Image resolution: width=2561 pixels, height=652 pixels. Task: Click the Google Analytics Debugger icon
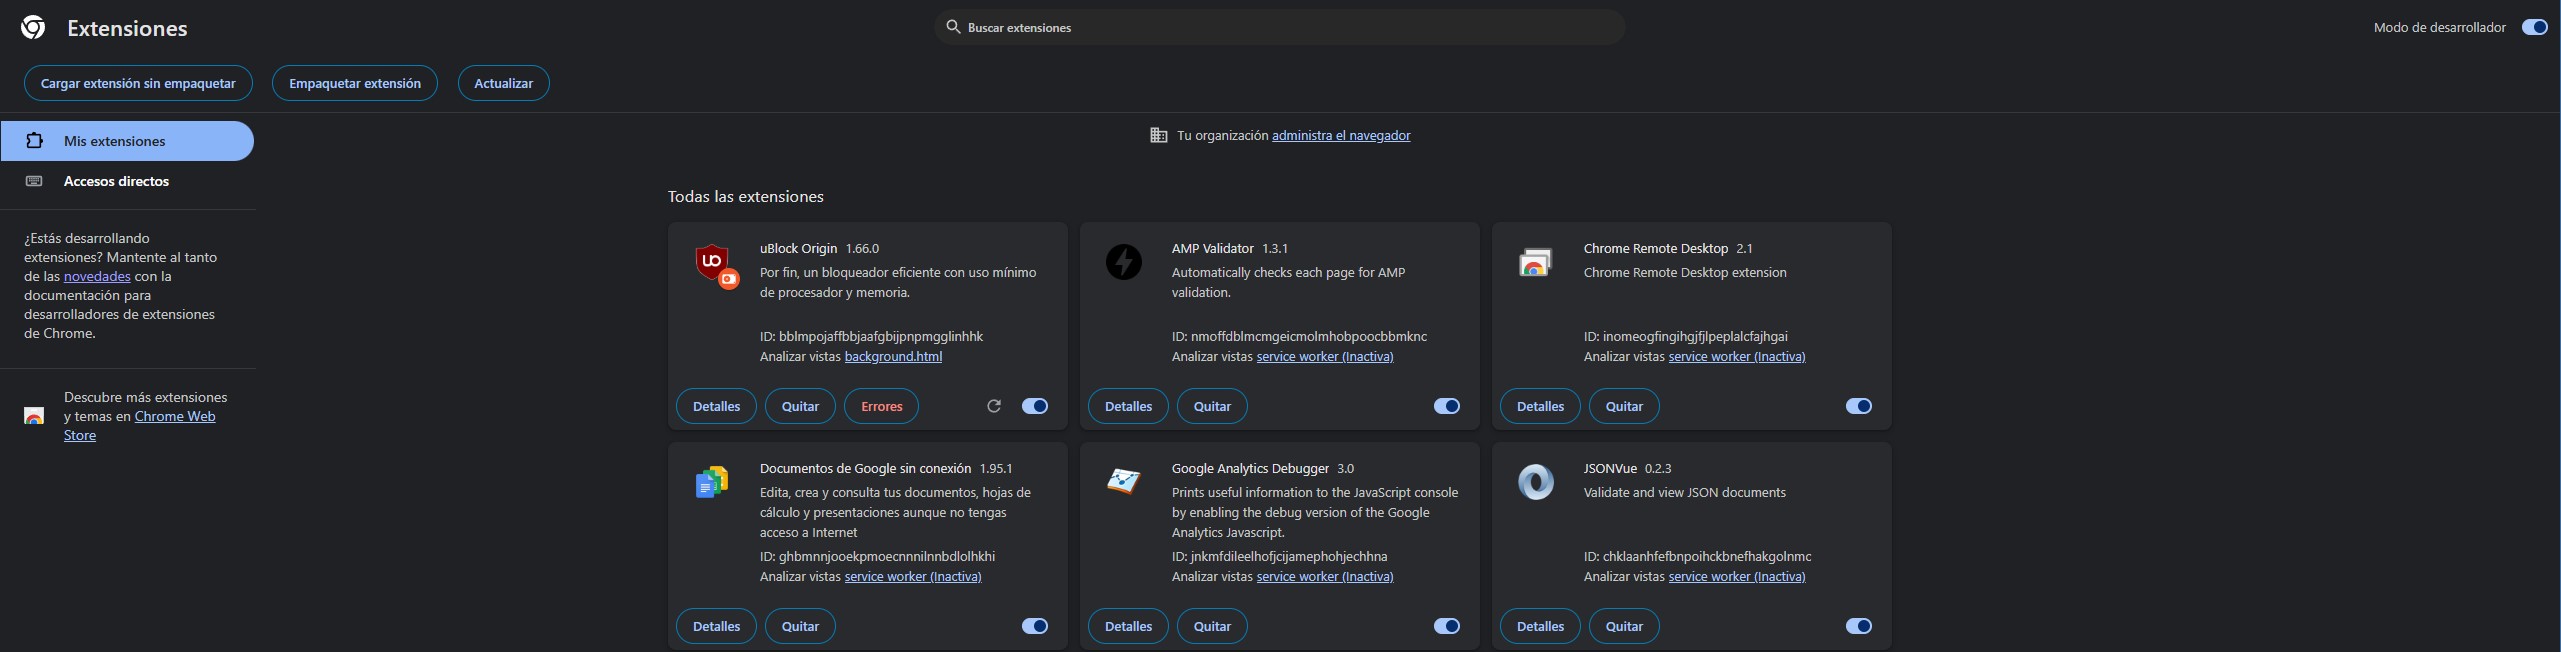1123,481
